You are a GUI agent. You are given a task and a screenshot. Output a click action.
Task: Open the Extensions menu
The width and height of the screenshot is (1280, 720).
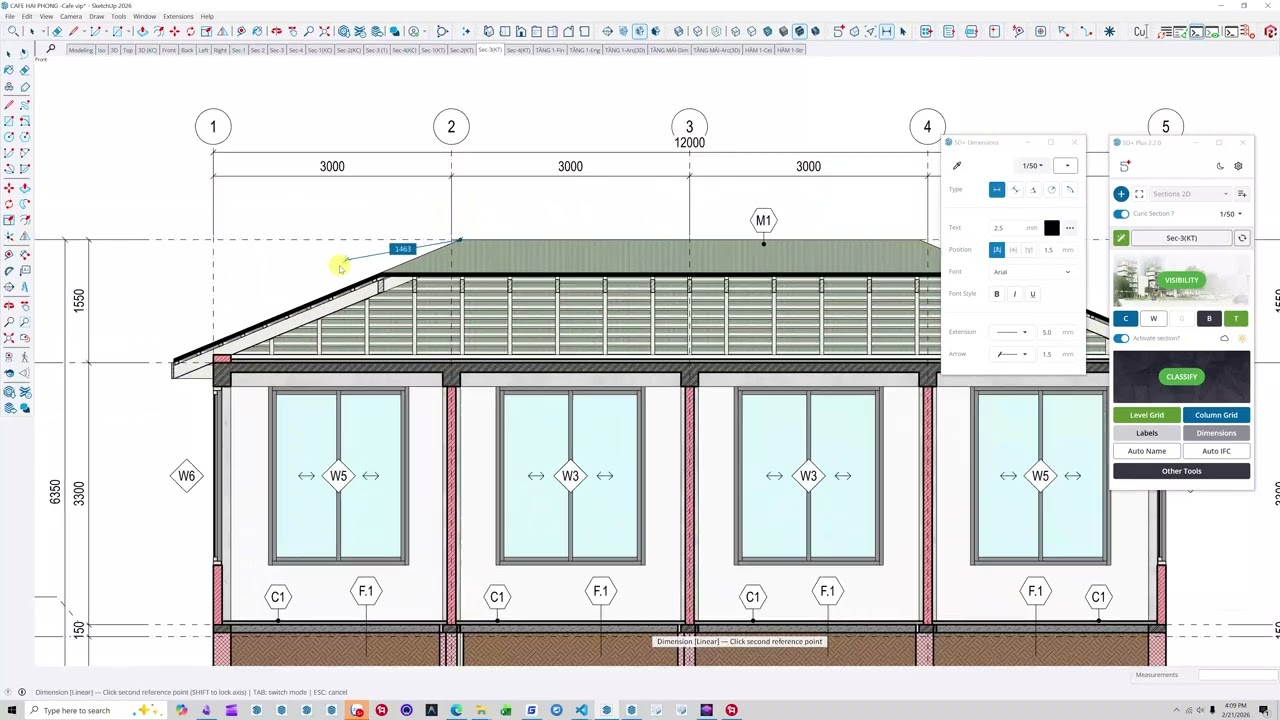(178, 17)
